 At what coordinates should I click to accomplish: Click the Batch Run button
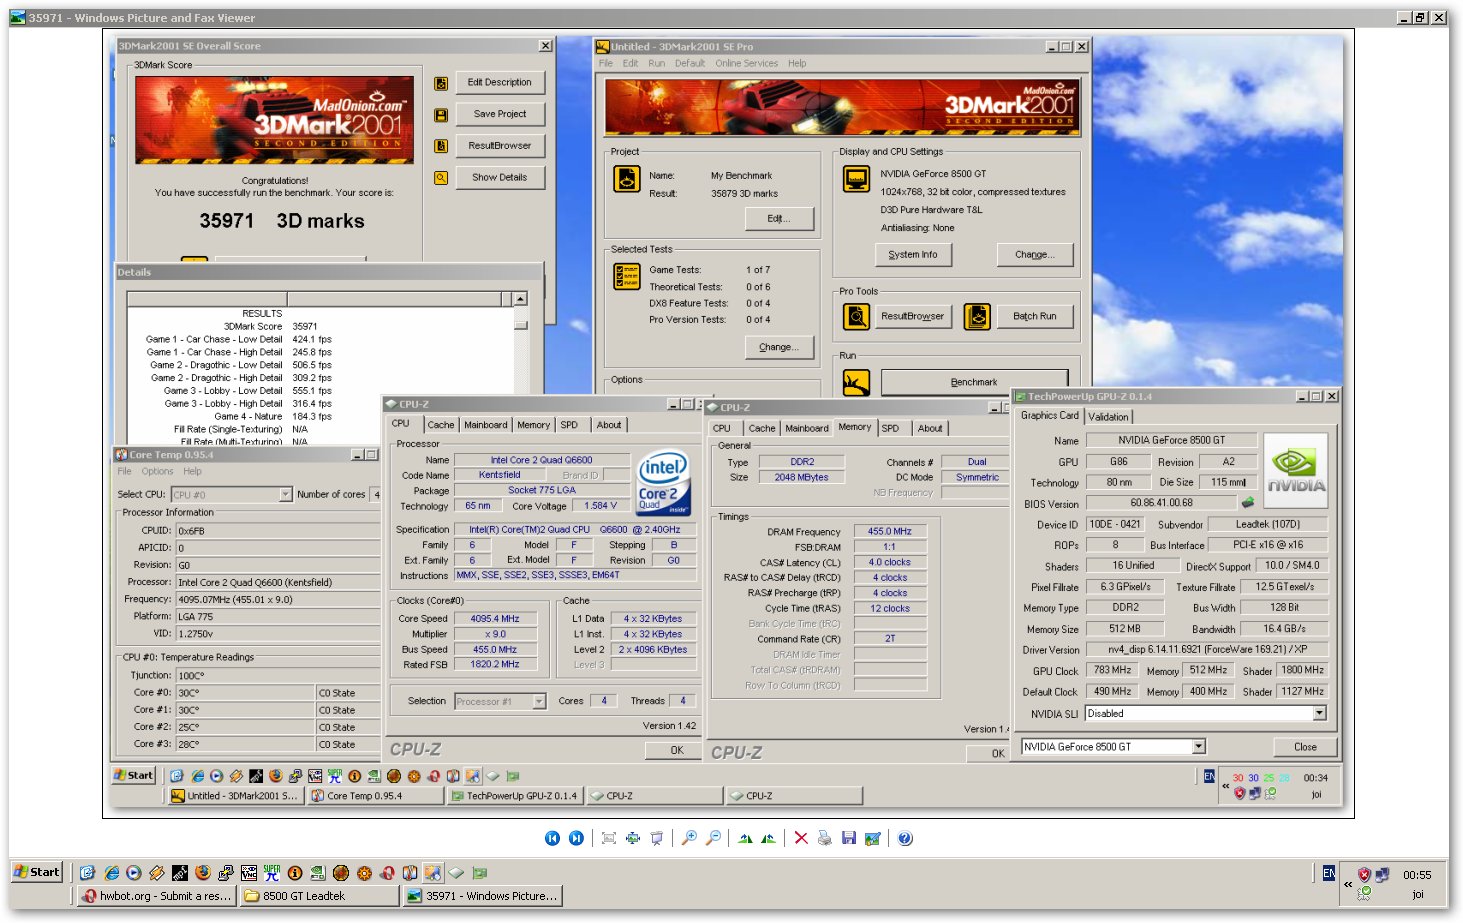click(1034, 316)
